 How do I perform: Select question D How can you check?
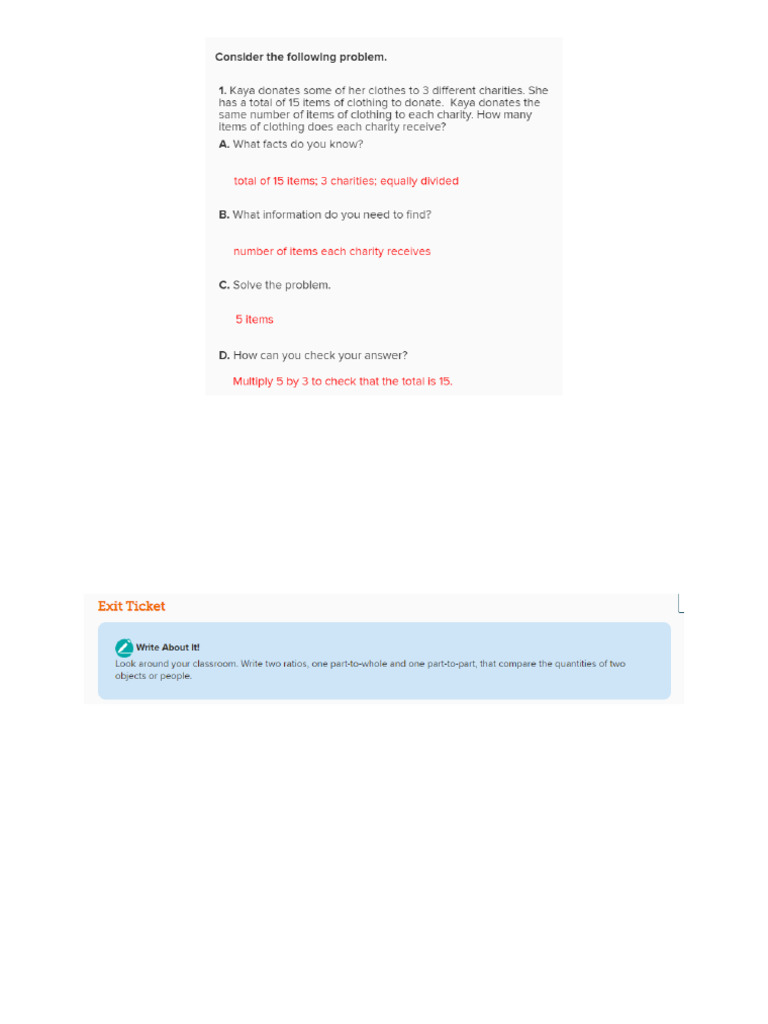click(x=313, y=355)
